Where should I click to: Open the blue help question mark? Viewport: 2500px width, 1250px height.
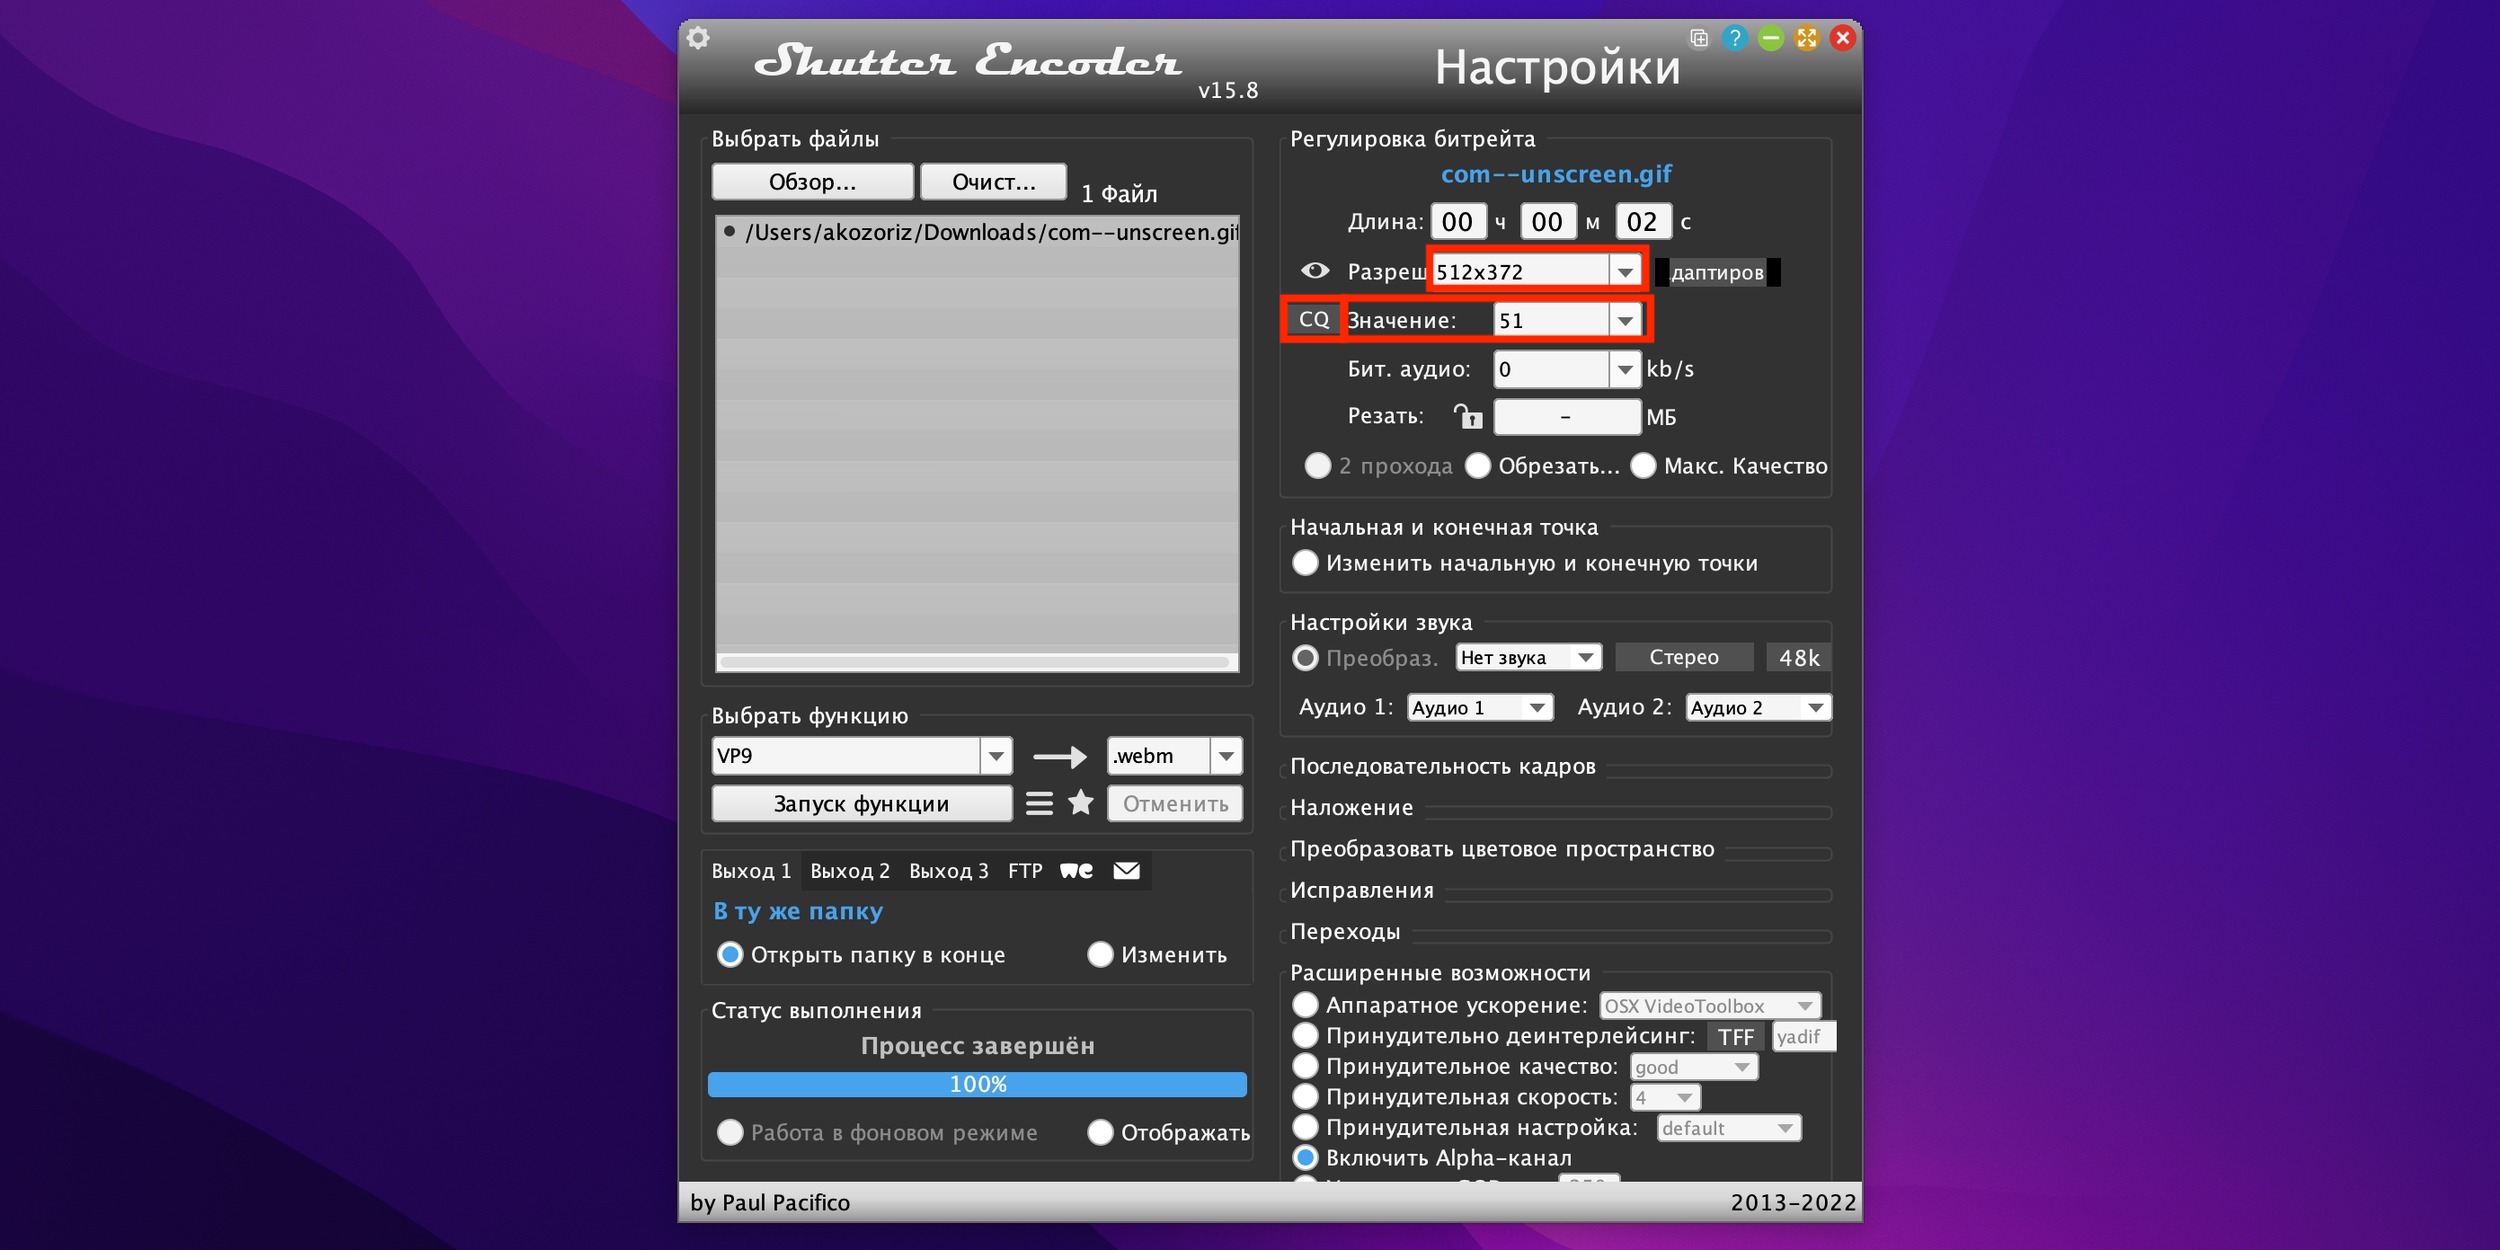point(1736,38)
